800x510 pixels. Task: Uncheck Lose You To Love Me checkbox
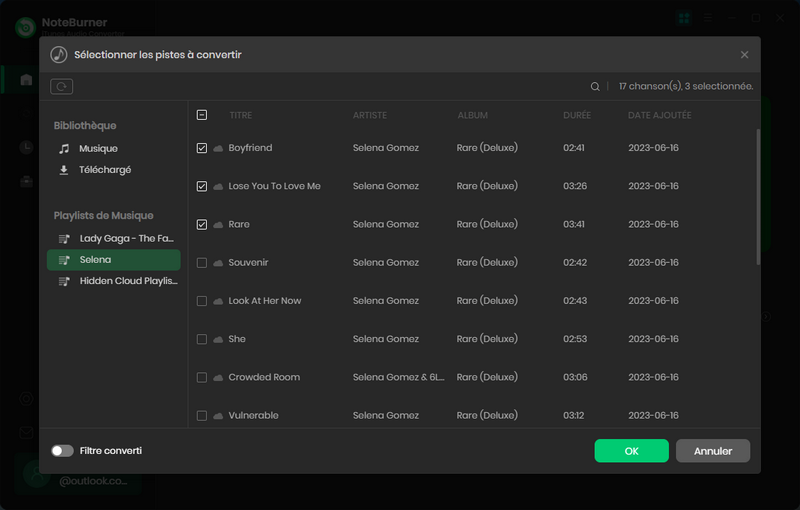coord(202,186)
